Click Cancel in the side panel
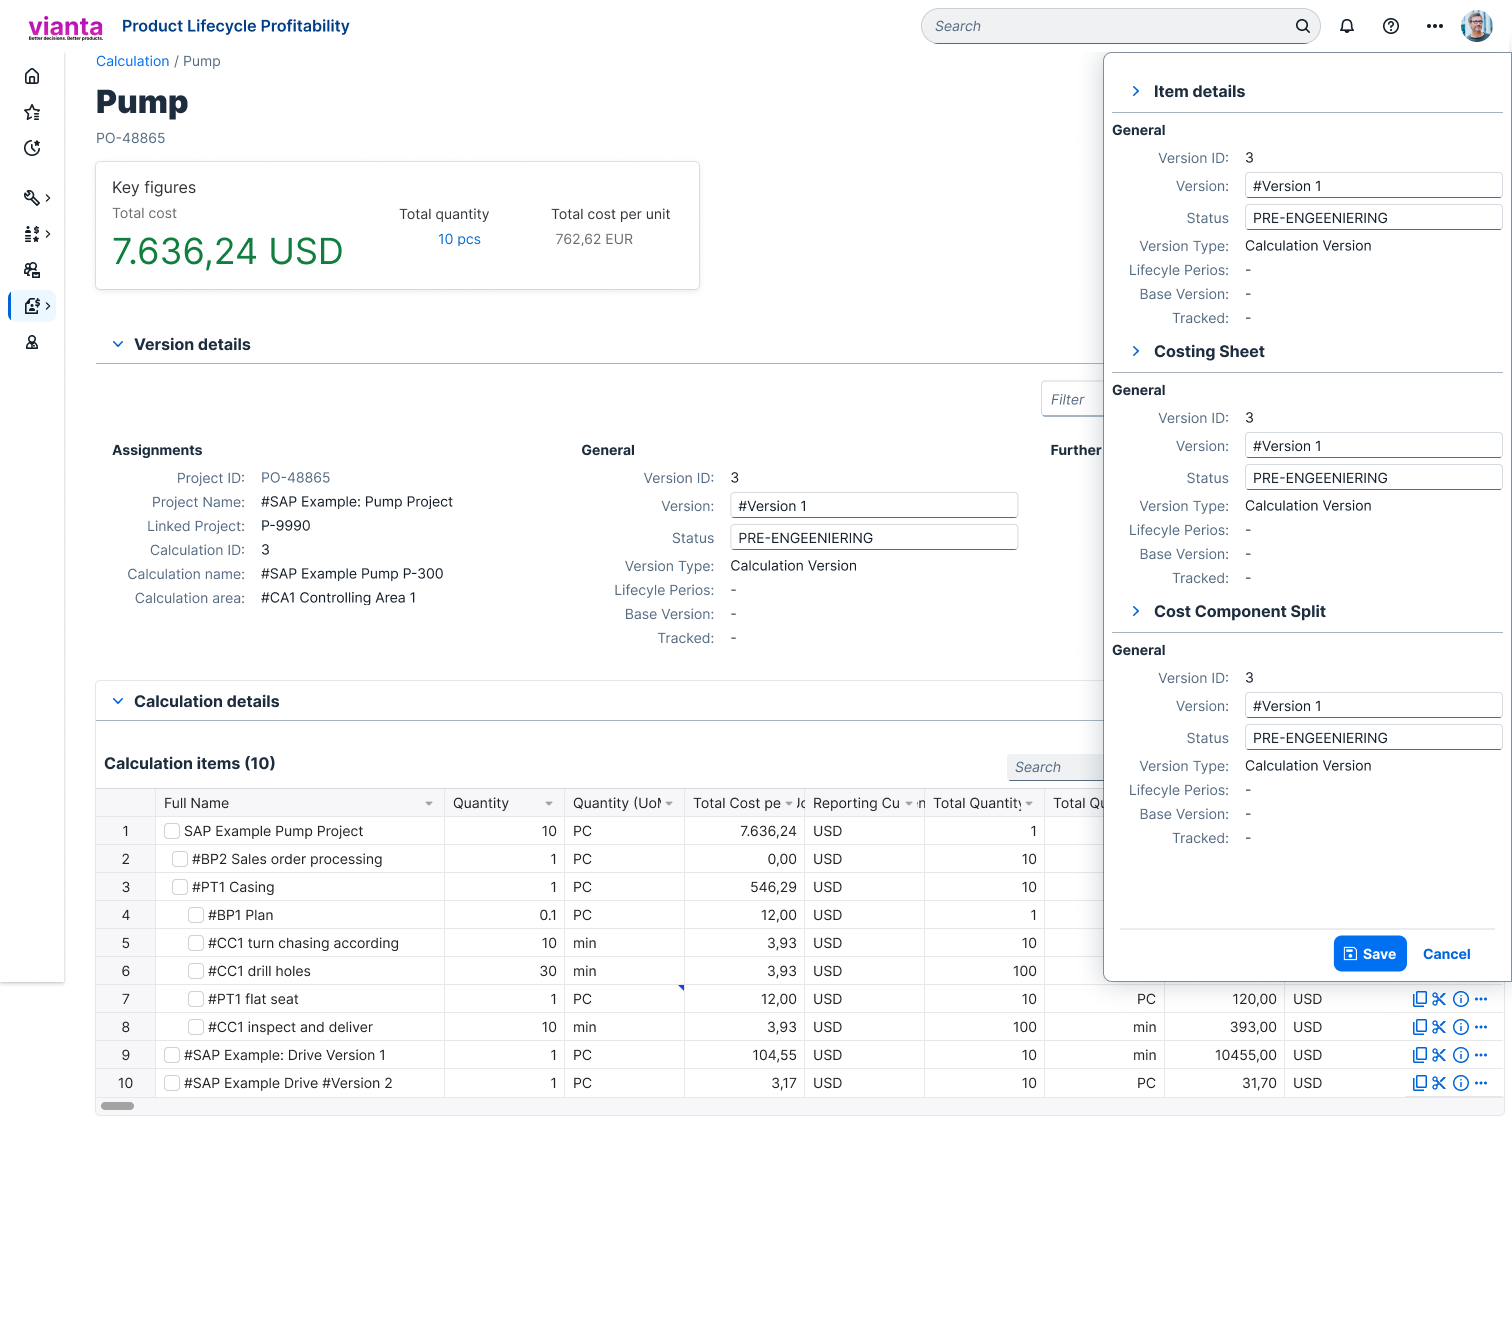 [x=1446, y=954]
